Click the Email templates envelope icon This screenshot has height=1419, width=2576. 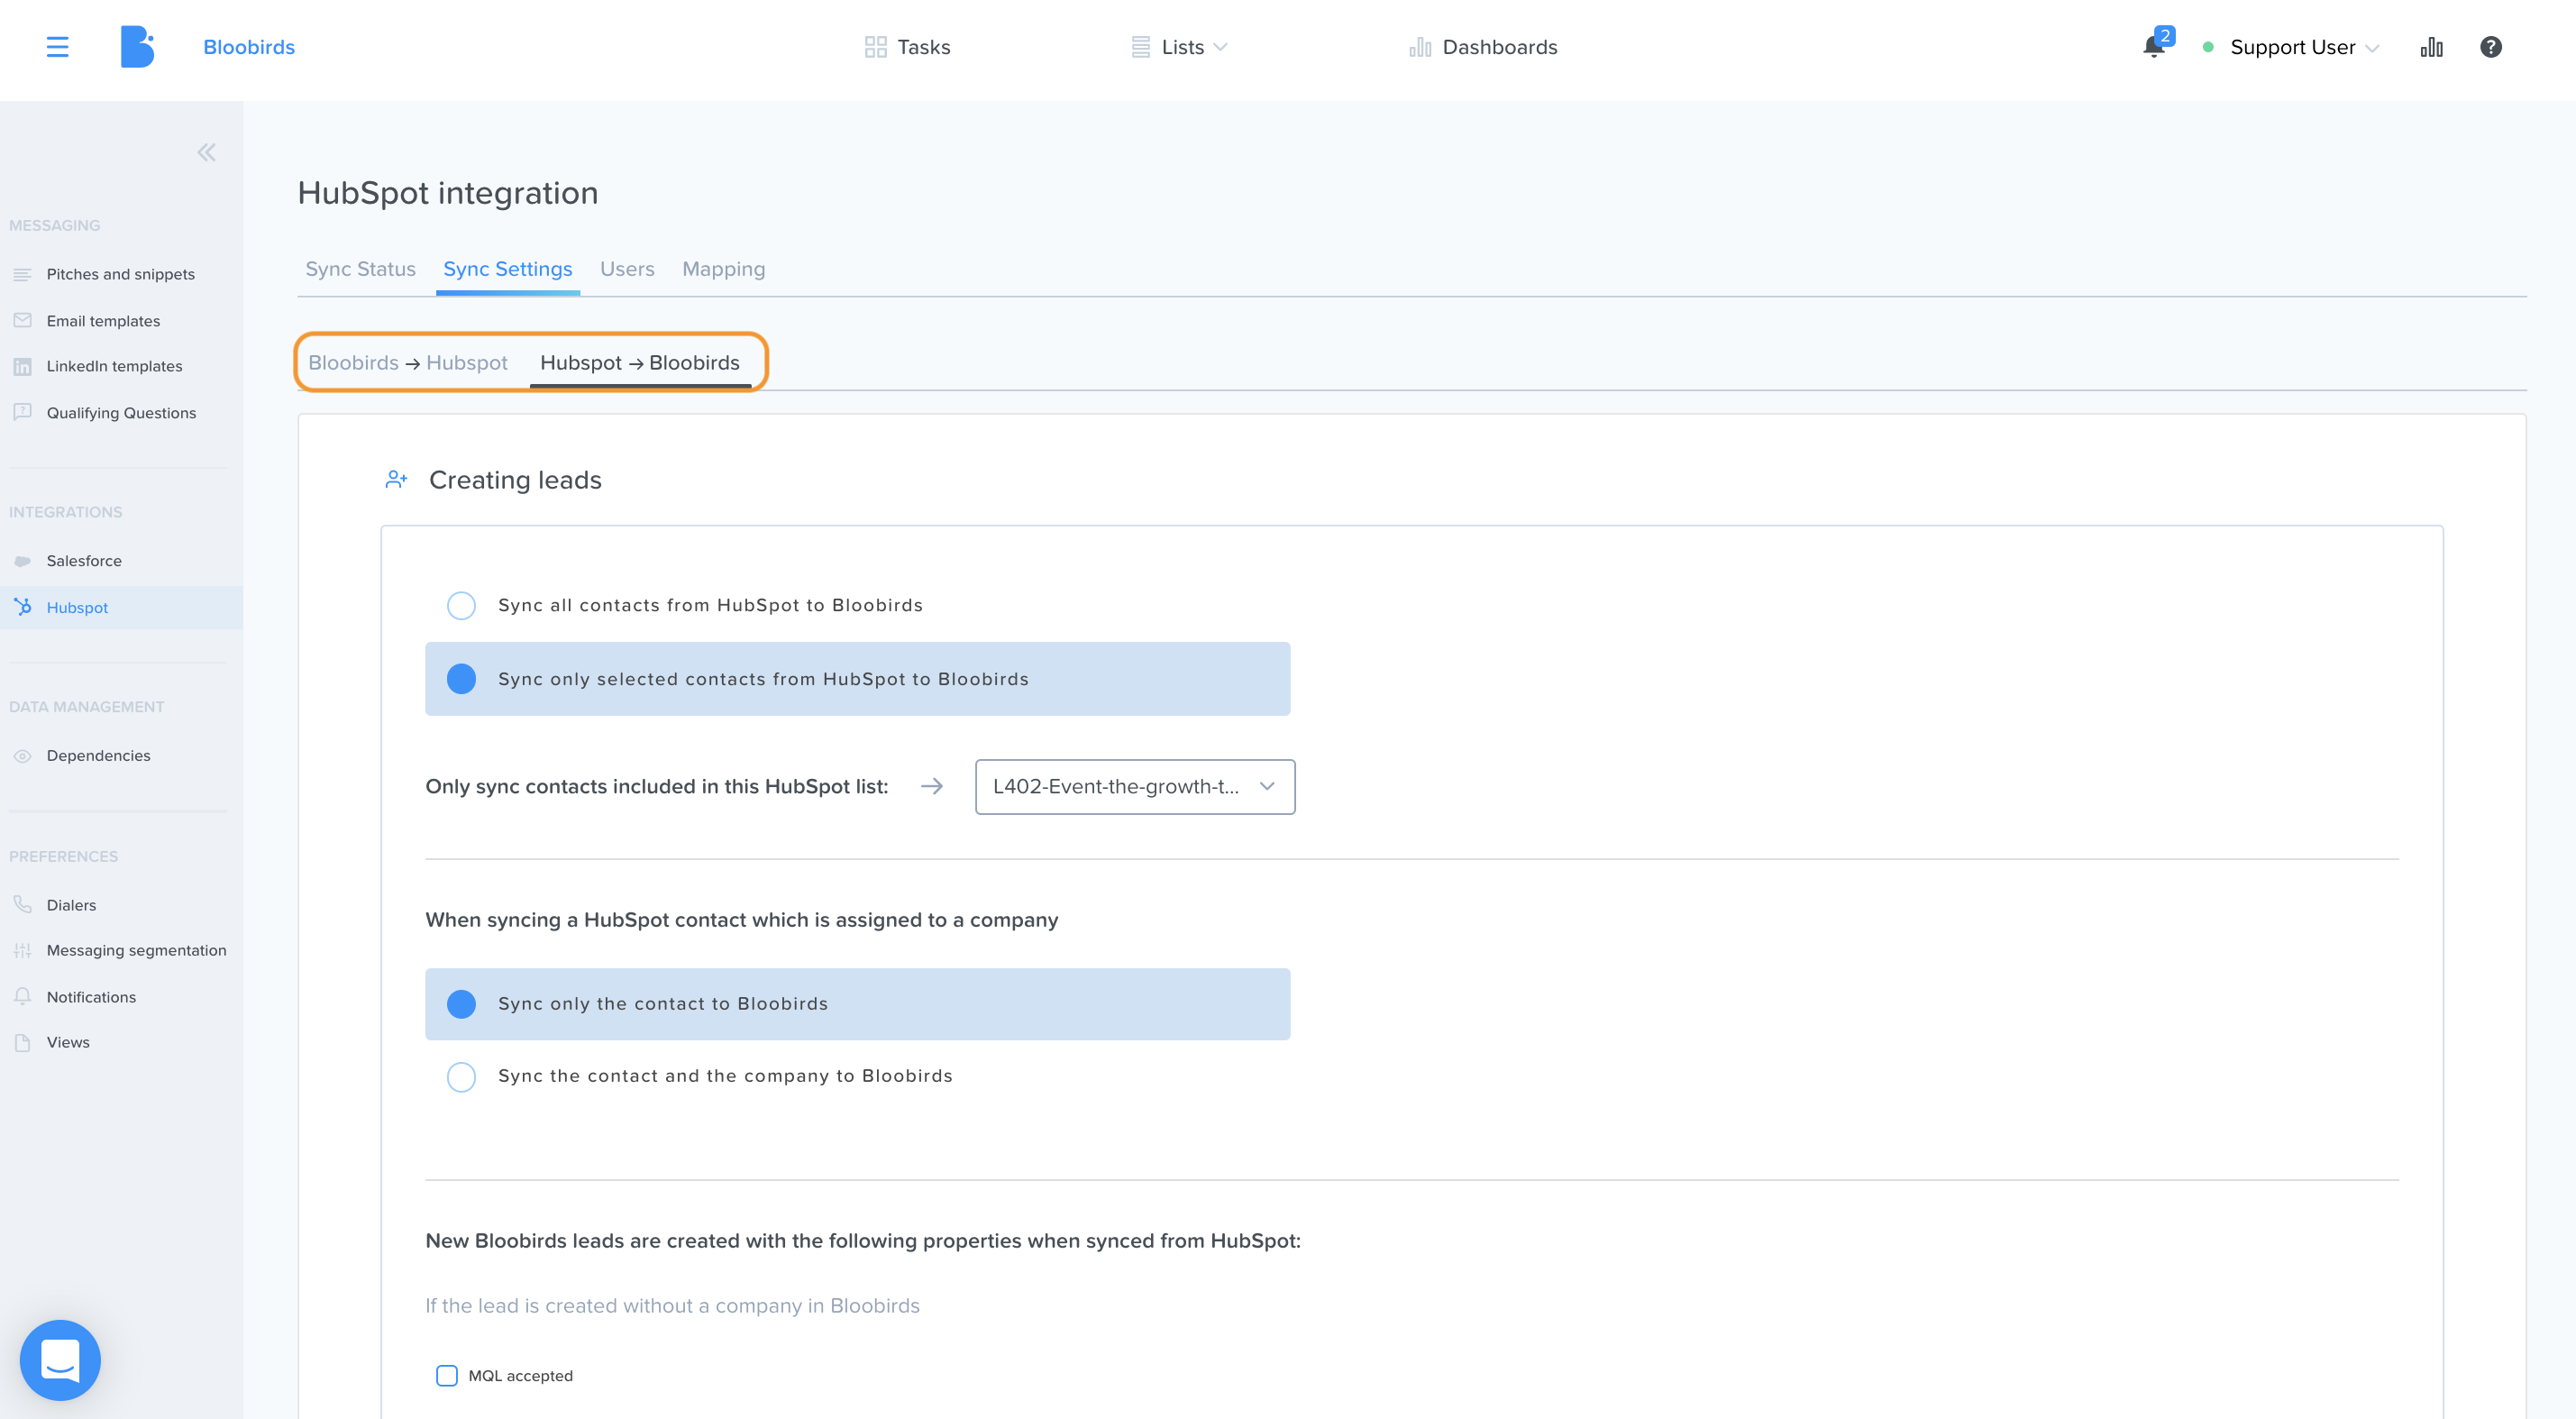[22, 320]
